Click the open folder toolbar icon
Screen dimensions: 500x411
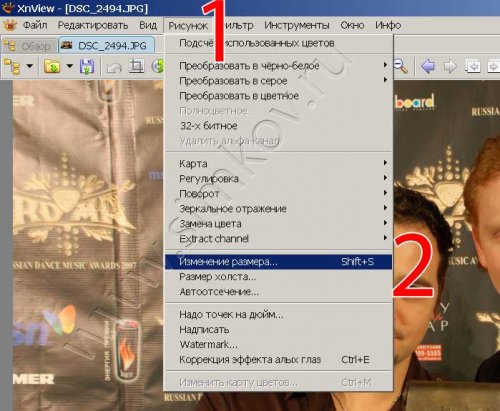(x=52, y=66)
